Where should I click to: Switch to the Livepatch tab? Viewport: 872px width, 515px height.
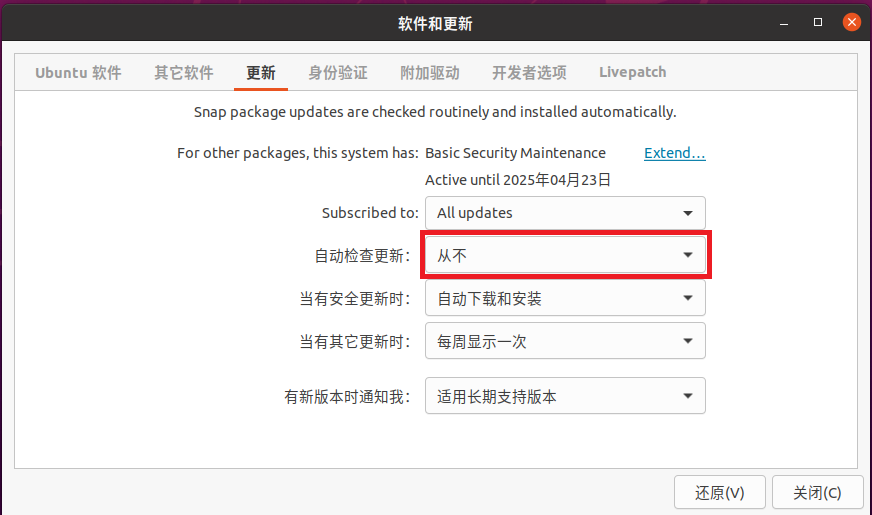pos(633,72)
